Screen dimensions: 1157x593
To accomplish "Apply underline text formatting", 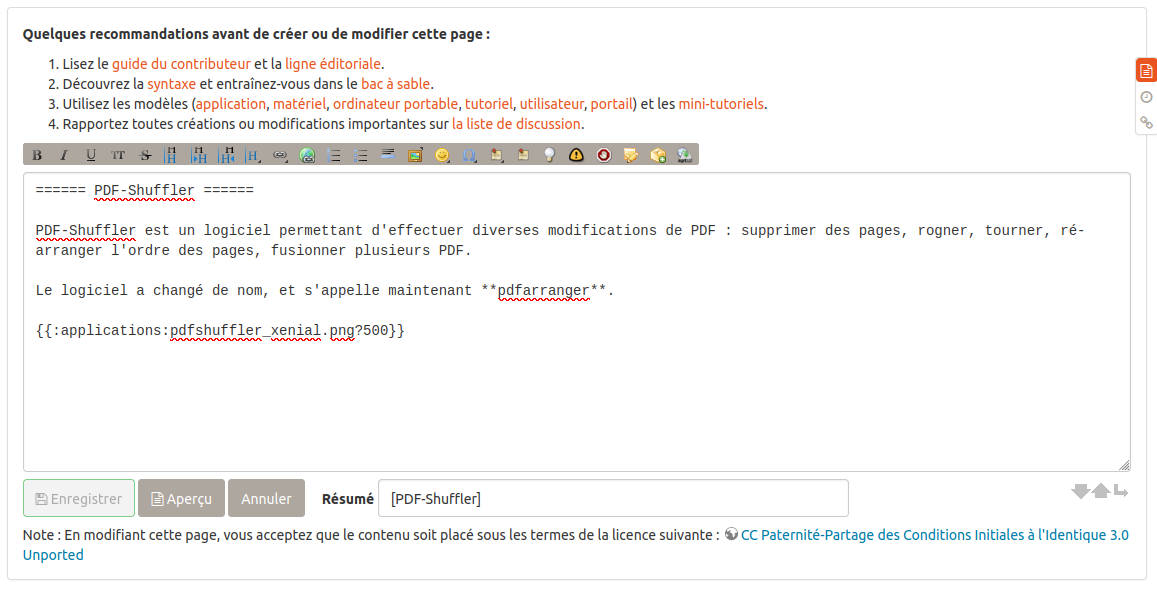I will pos(91,155).
